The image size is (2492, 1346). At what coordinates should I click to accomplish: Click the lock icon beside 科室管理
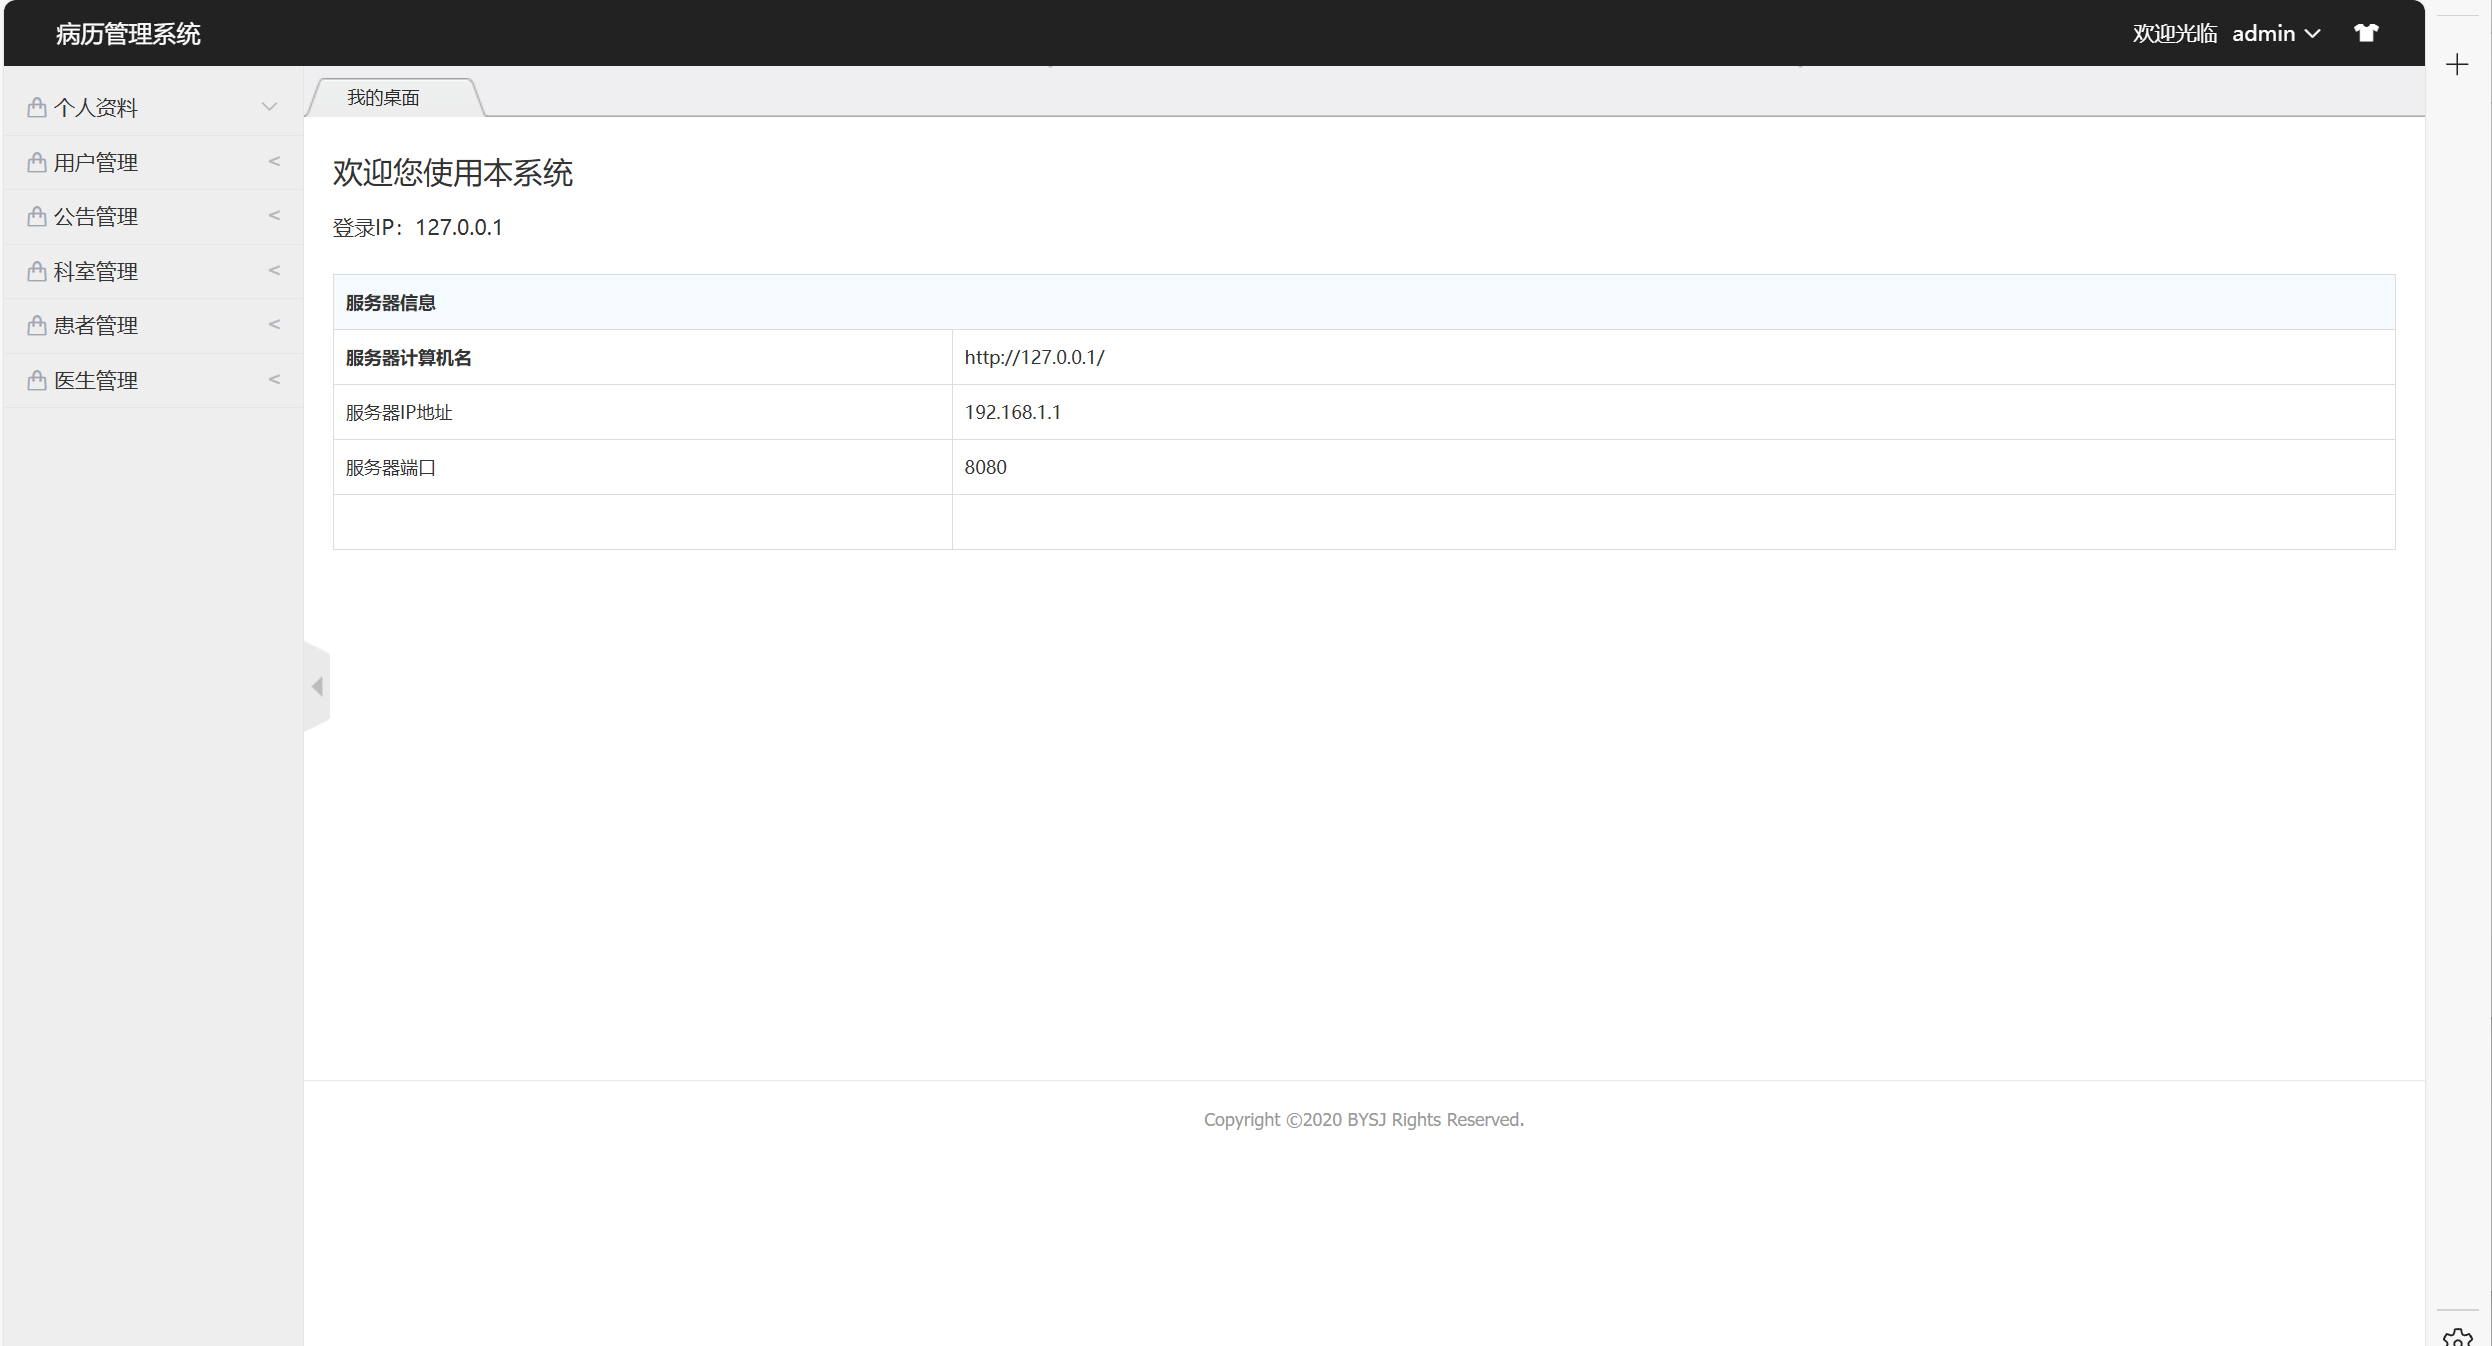coord(37,271)
